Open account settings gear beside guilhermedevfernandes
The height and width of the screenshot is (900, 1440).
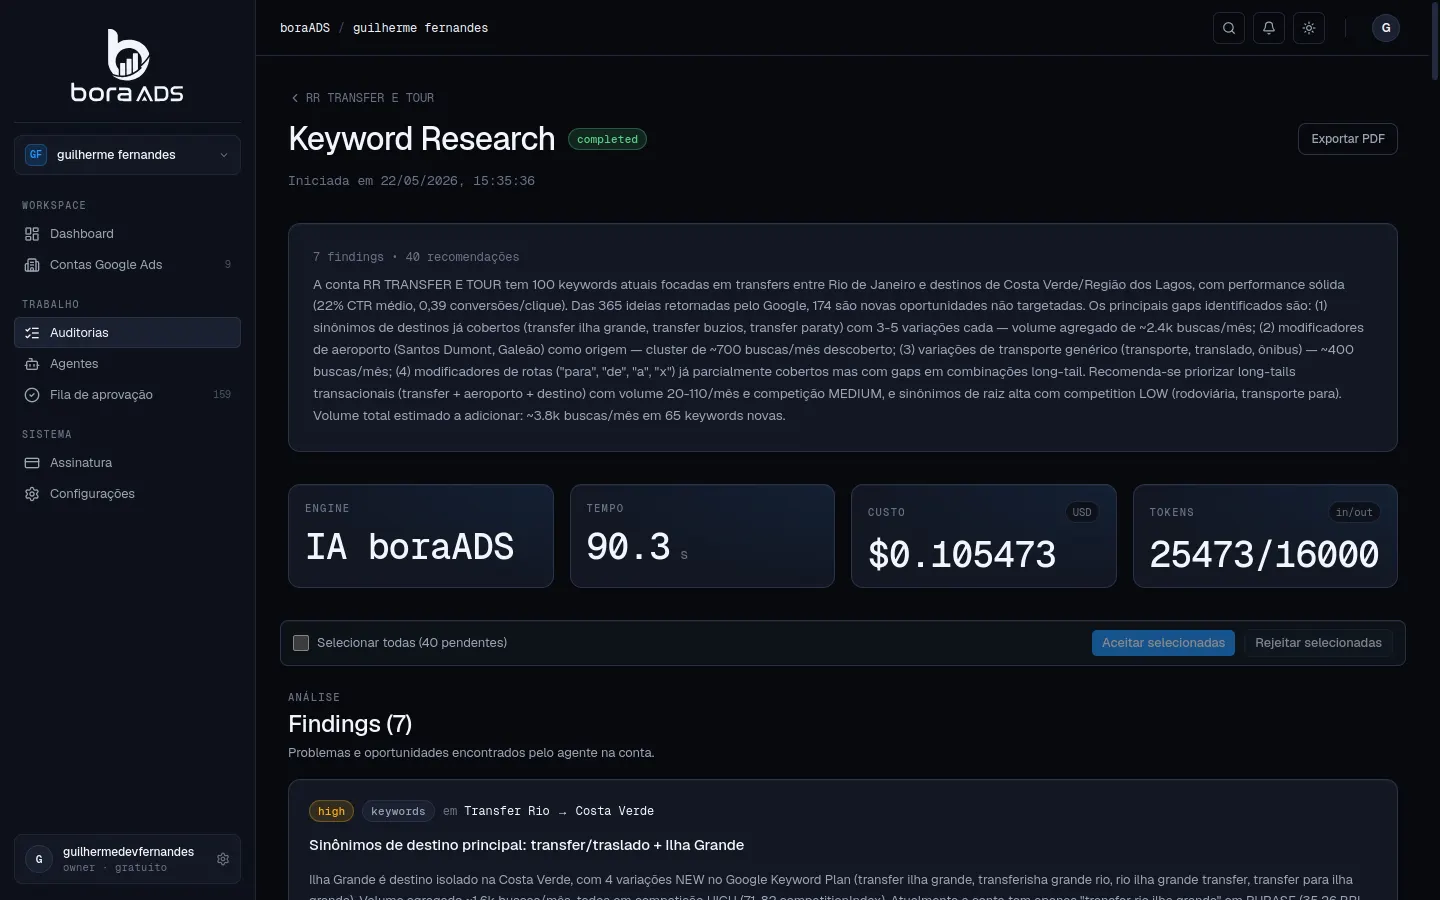click(x=223, y=859)
